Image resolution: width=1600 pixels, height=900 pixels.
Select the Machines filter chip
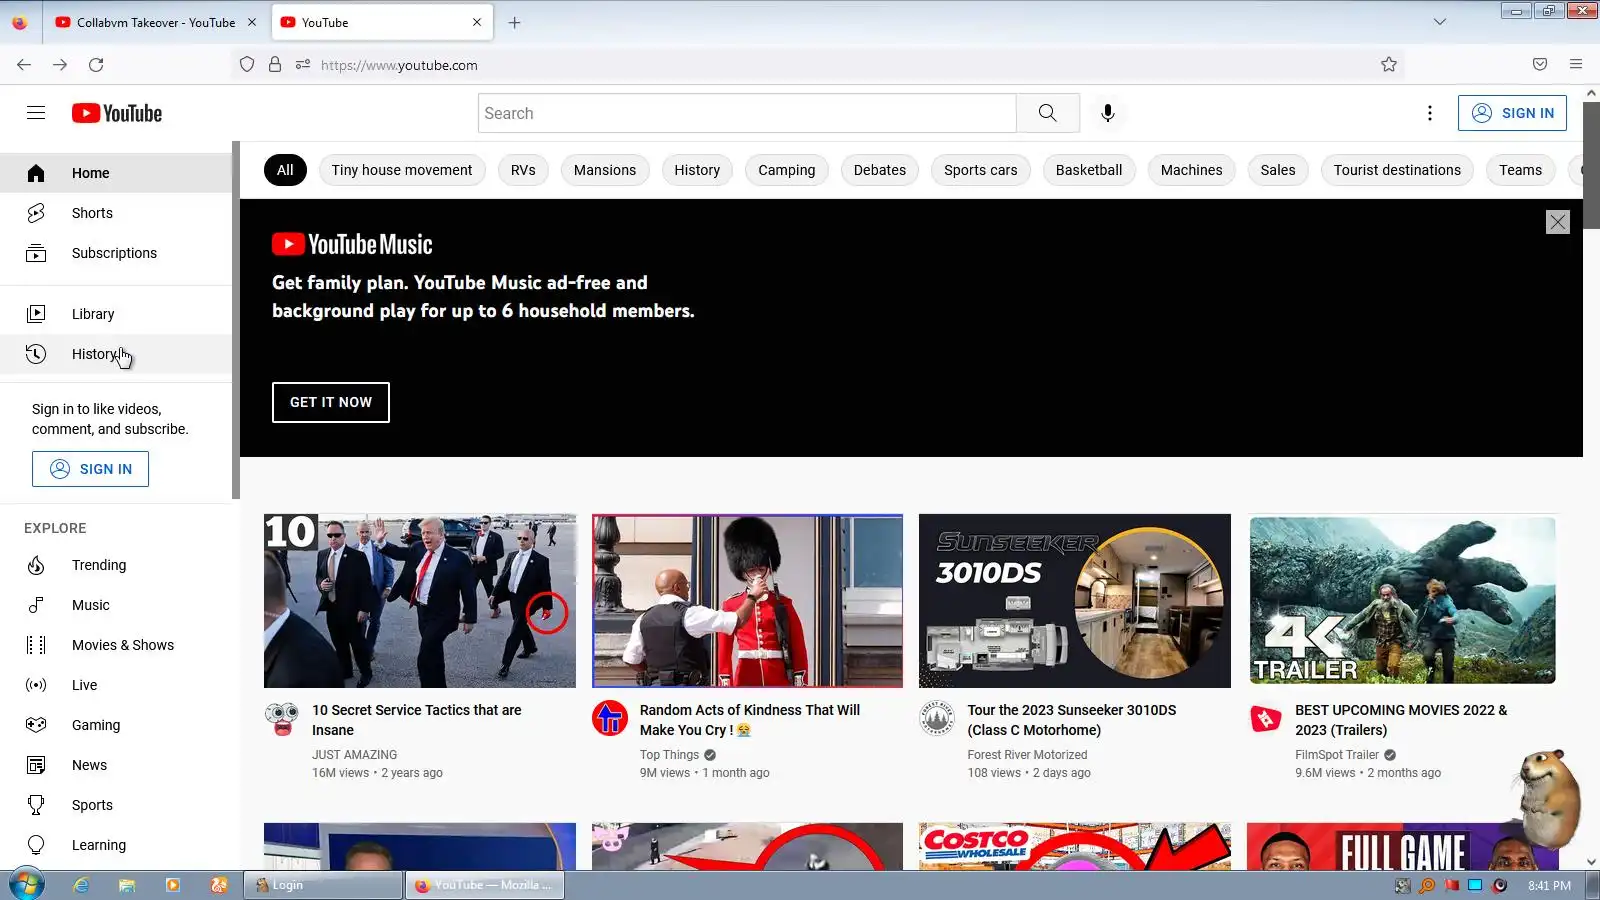point(1191,170)
